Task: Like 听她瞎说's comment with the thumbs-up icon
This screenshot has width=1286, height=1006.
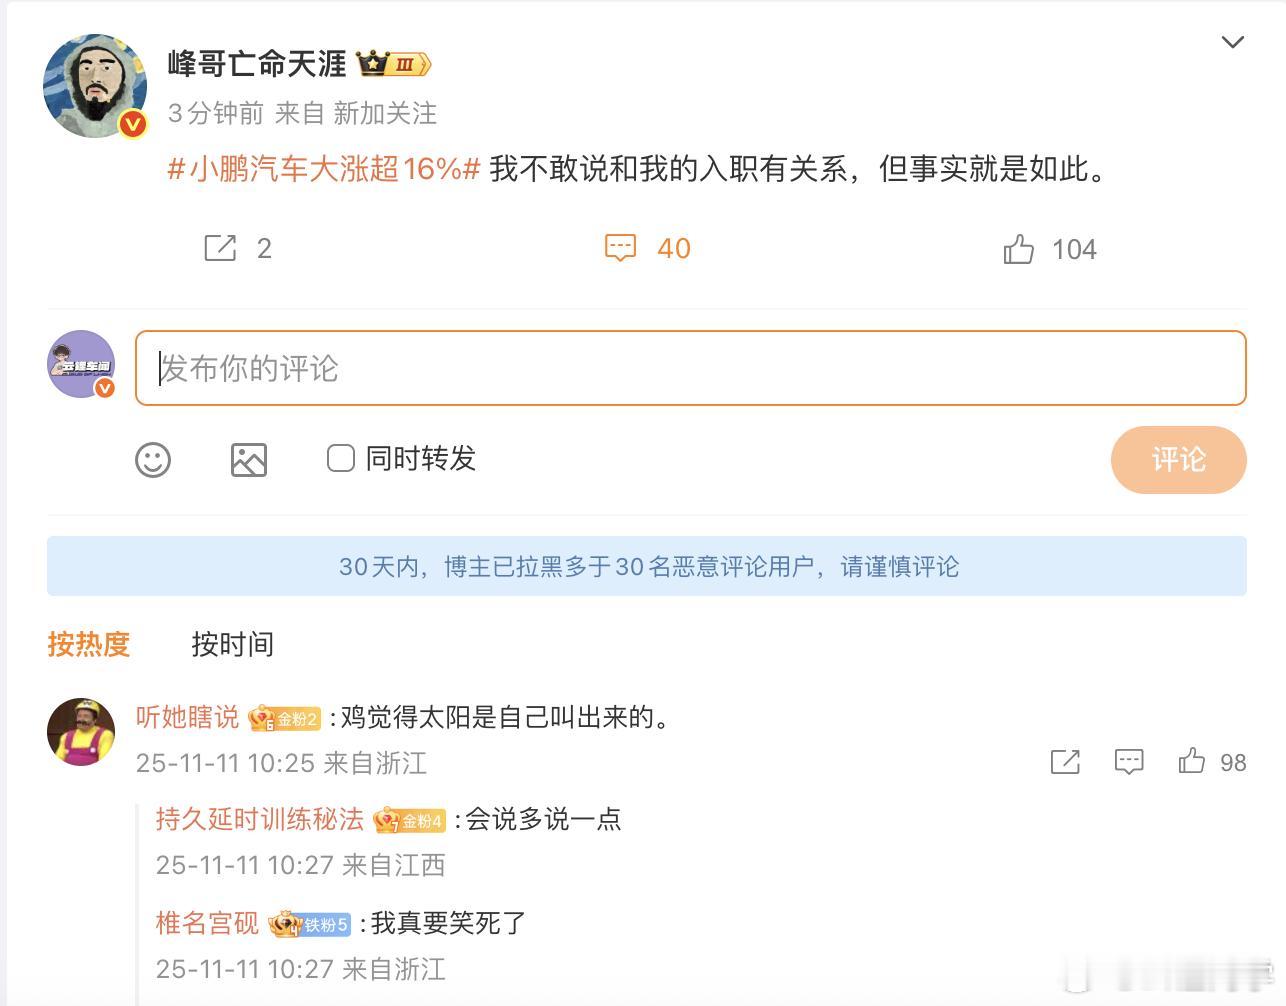Action: 1191,762
